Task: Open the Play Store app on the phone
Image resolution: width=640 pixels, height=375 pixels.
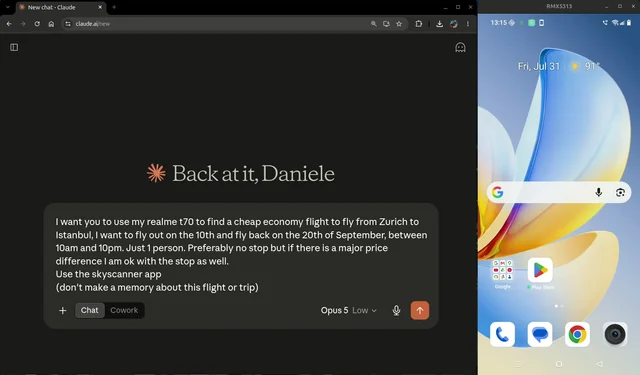Action: (x=540, y=270)
